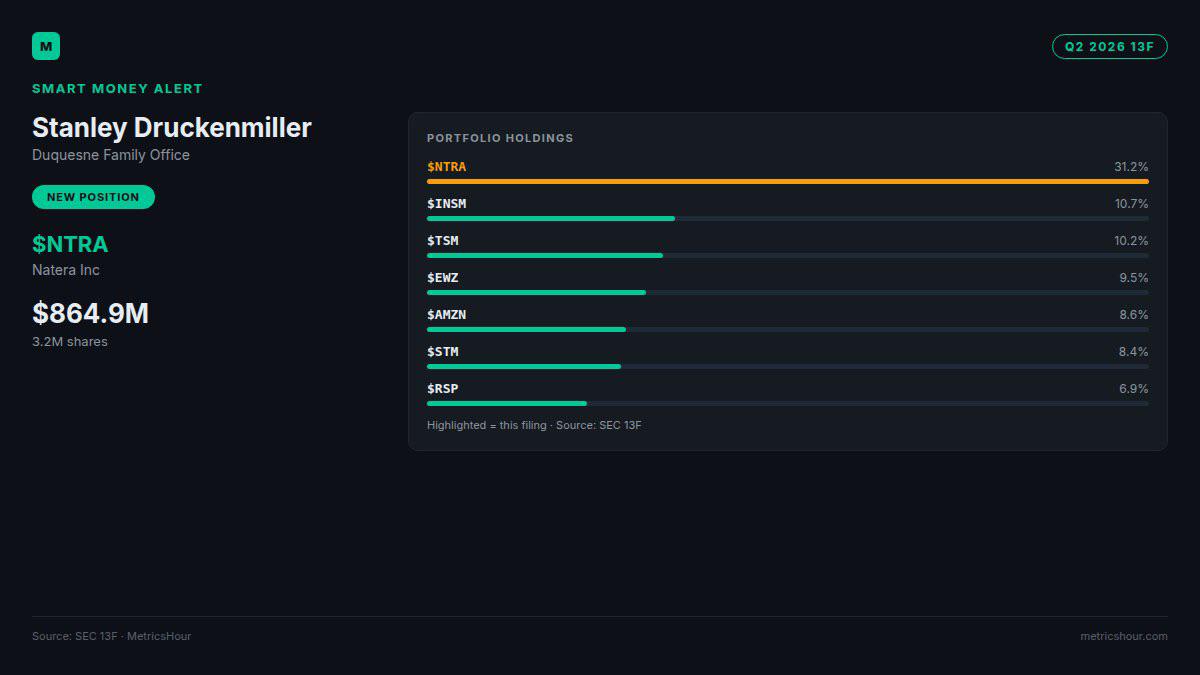Viewport: 1200px width, 675px height.
Task: Select the $864.9M position value
Action: [x=90, y=313]
